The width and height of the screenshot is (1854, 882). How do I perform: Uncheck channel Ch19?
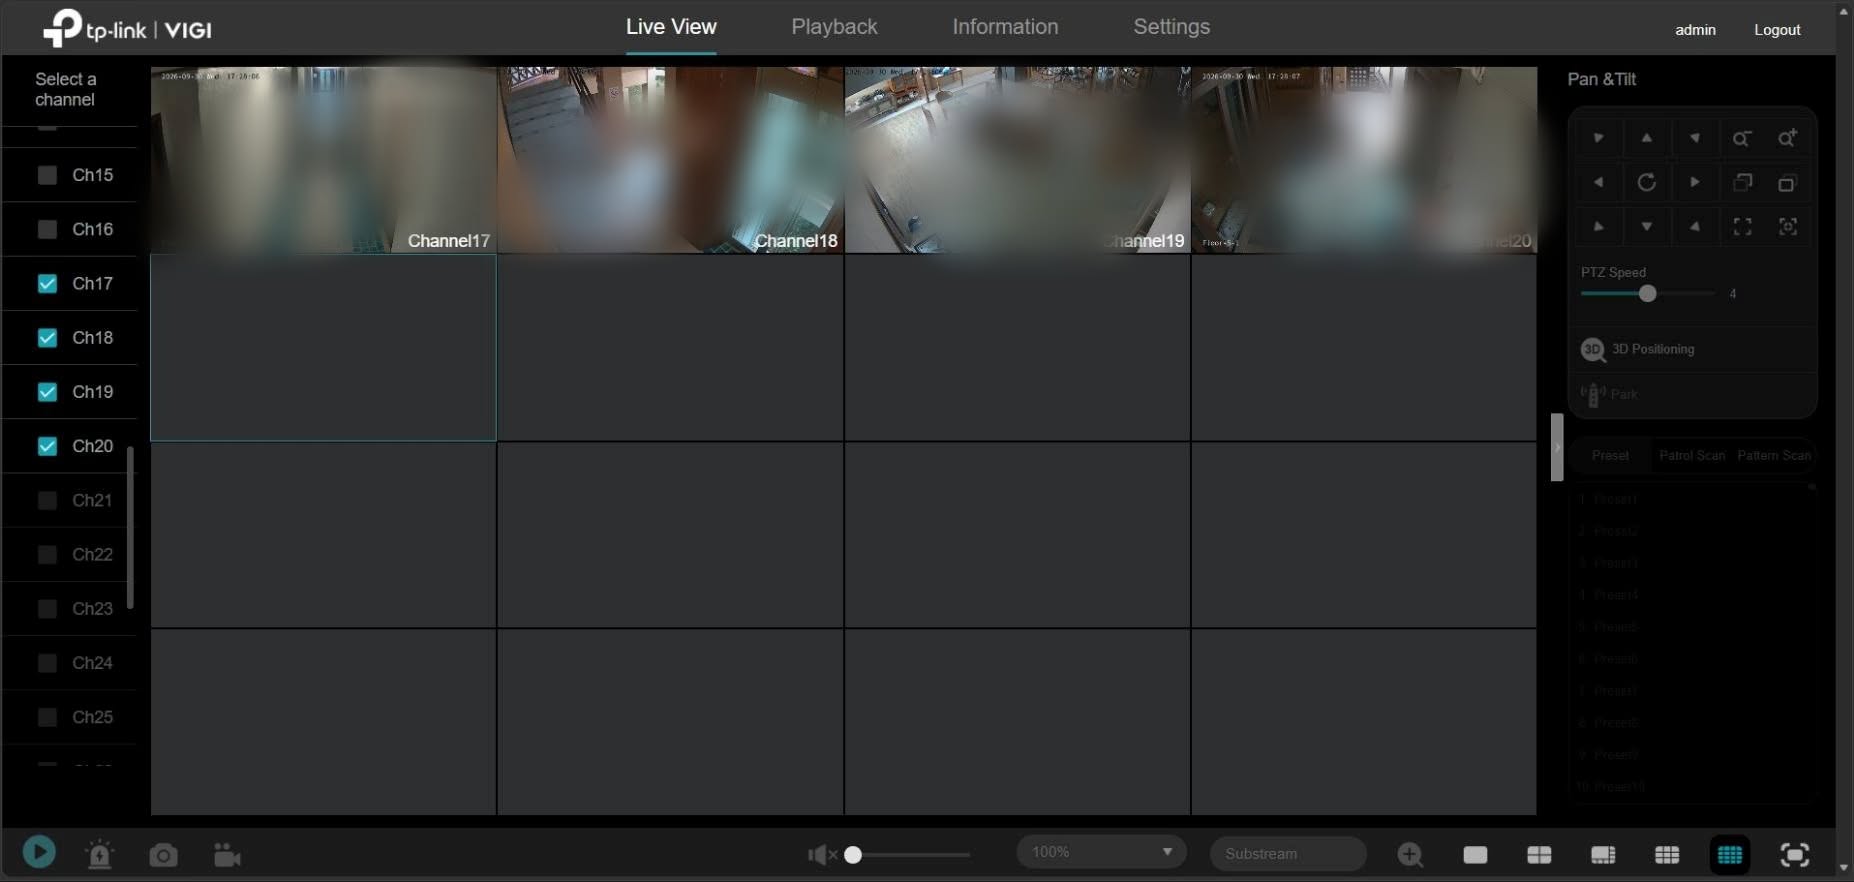(x=47, y=392)
